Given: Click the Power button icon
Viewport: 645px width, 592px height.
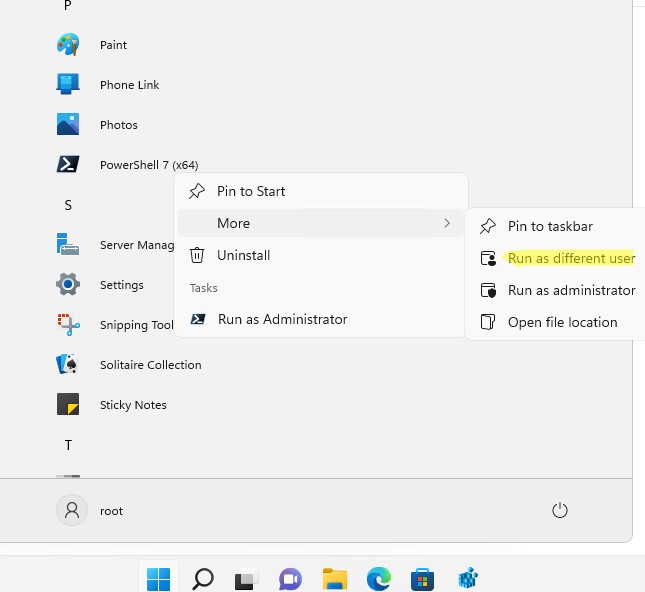Looking at the screenshot, I should 559,510.
